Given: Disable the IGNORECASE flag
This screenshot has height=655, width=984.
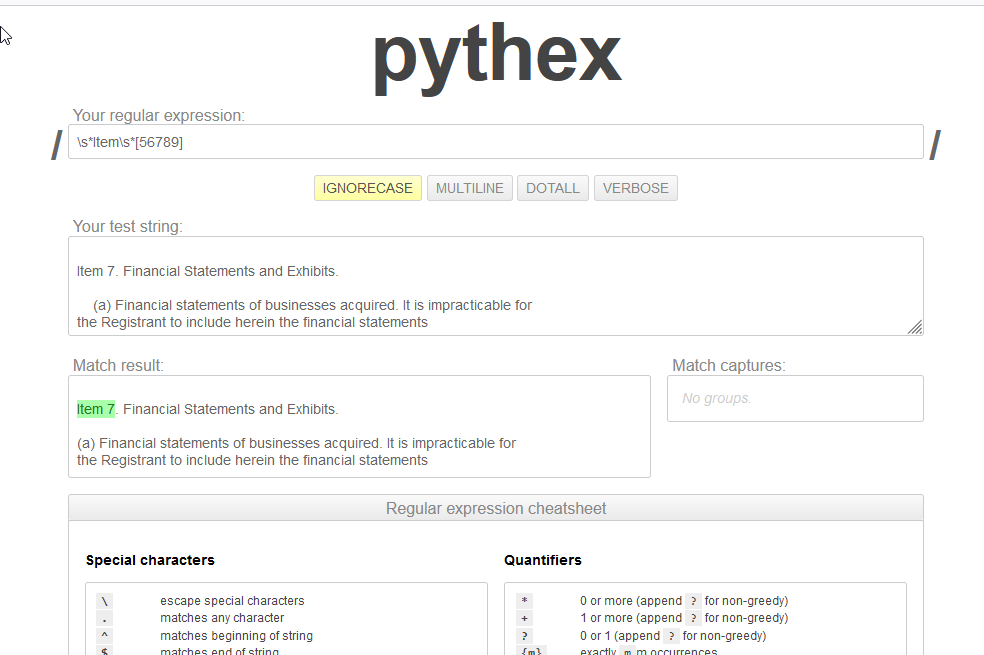Looking at the screenshot, I should coord(367,187).
